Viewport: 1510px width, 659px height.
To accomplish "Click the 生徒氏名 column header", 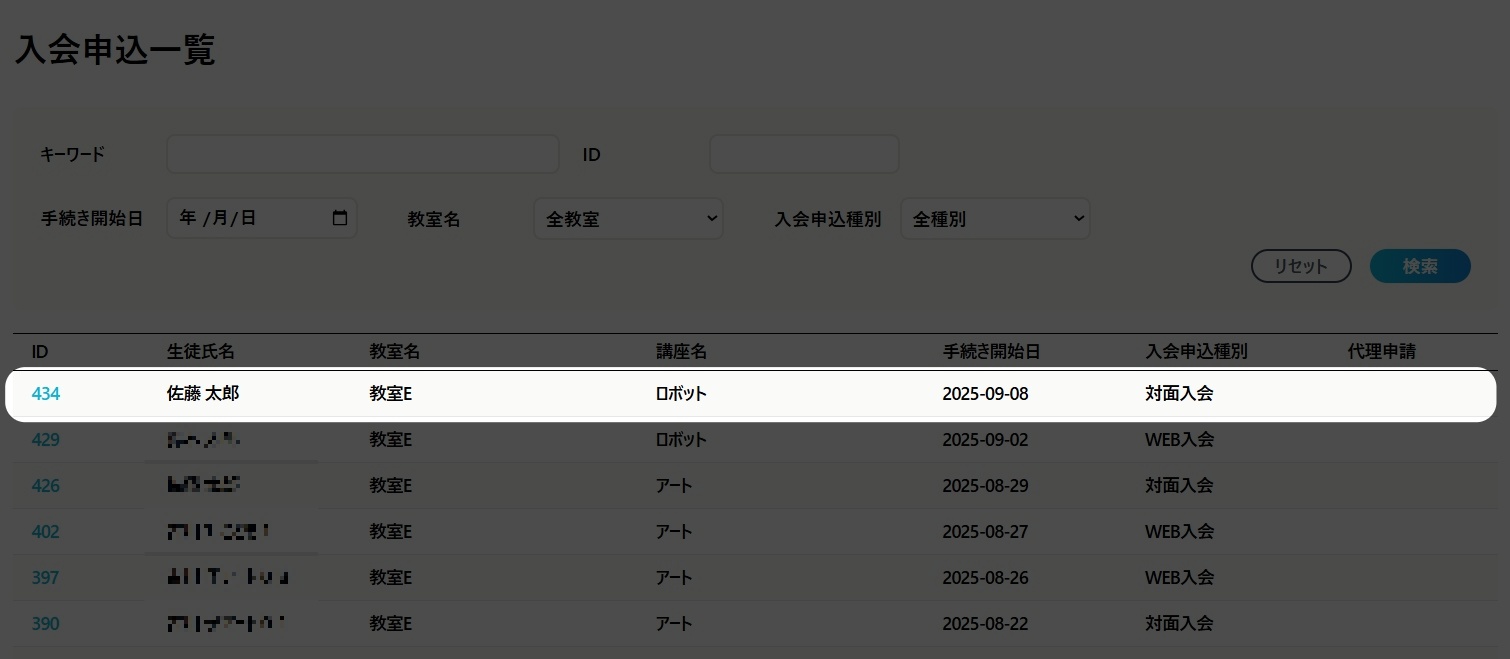I will click(201, 351).
